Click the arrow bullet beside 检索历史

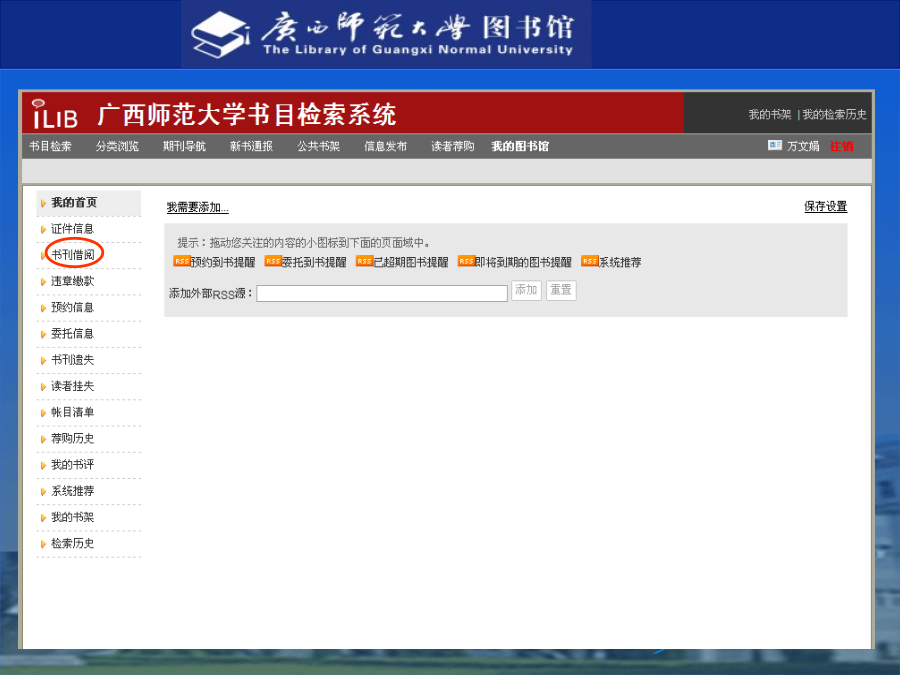click(x=43, y=544)
